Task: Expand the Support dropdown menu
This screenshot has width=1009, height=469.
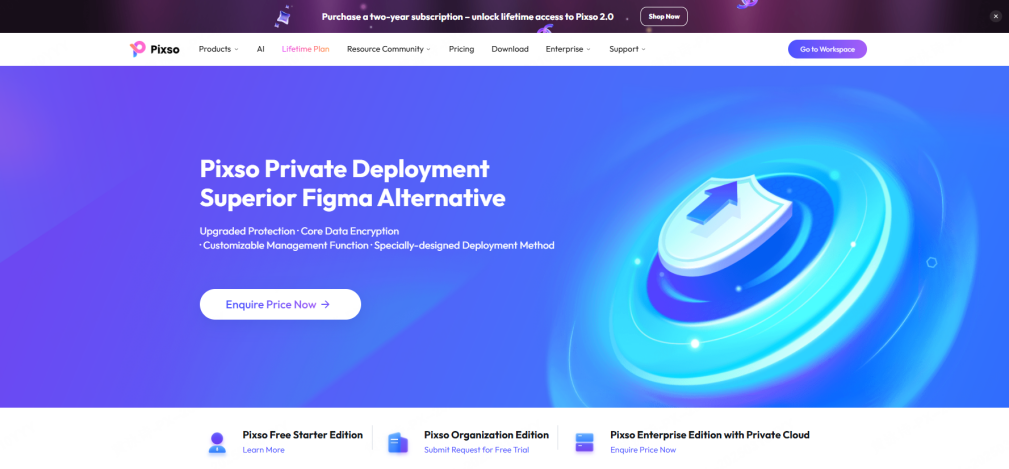Action: click(627, 49)
